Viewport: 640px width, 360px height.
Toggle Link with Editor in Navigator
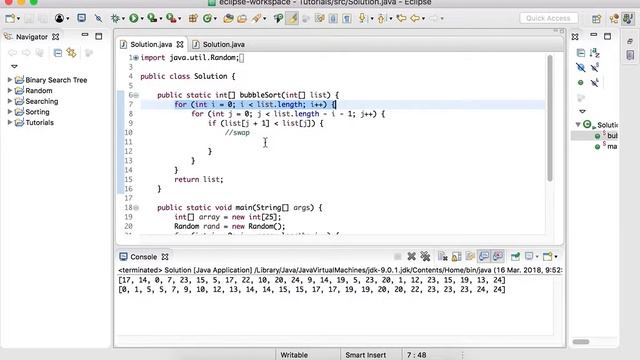72,53
